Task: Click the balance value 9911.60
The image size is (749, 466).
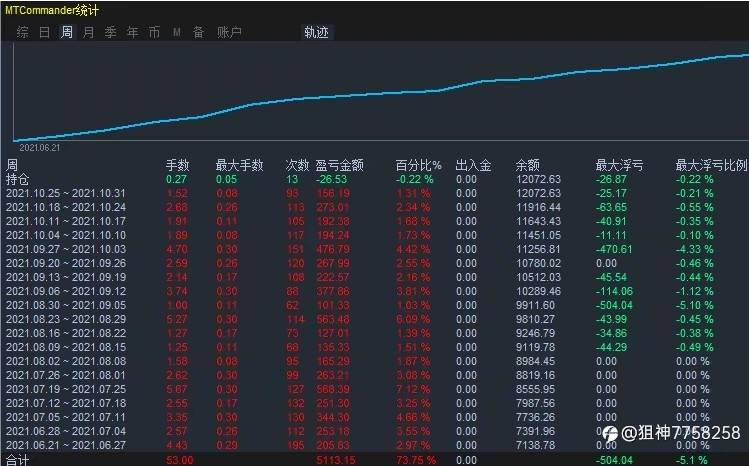Action: (535, 305)
